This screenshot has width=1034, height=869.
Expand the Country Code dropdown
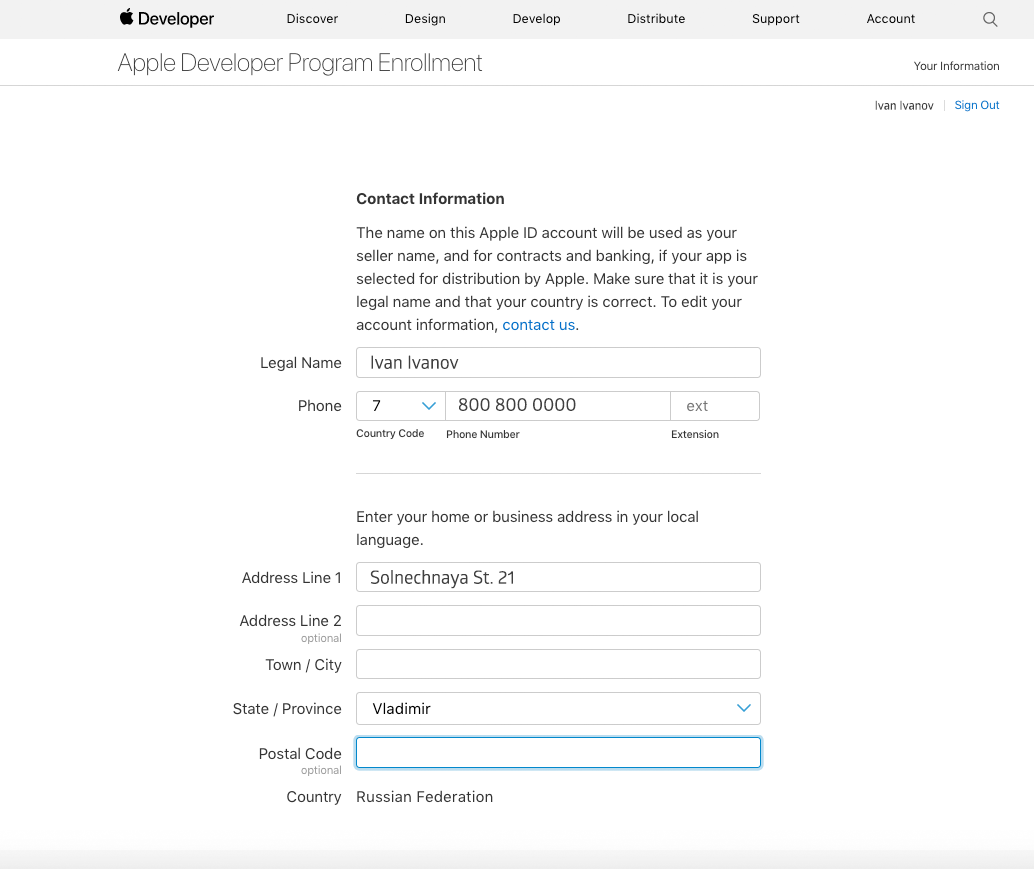click(401, 406)
